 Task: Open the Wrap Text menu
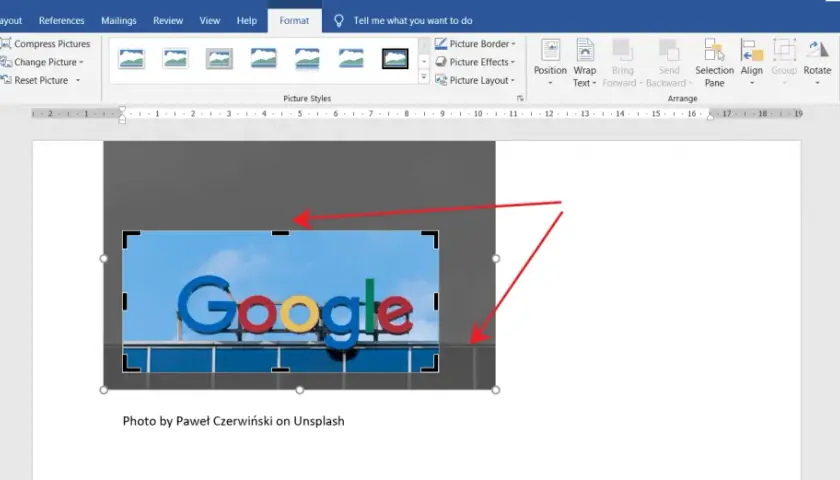pyautogui.click(x=584, y=63)
